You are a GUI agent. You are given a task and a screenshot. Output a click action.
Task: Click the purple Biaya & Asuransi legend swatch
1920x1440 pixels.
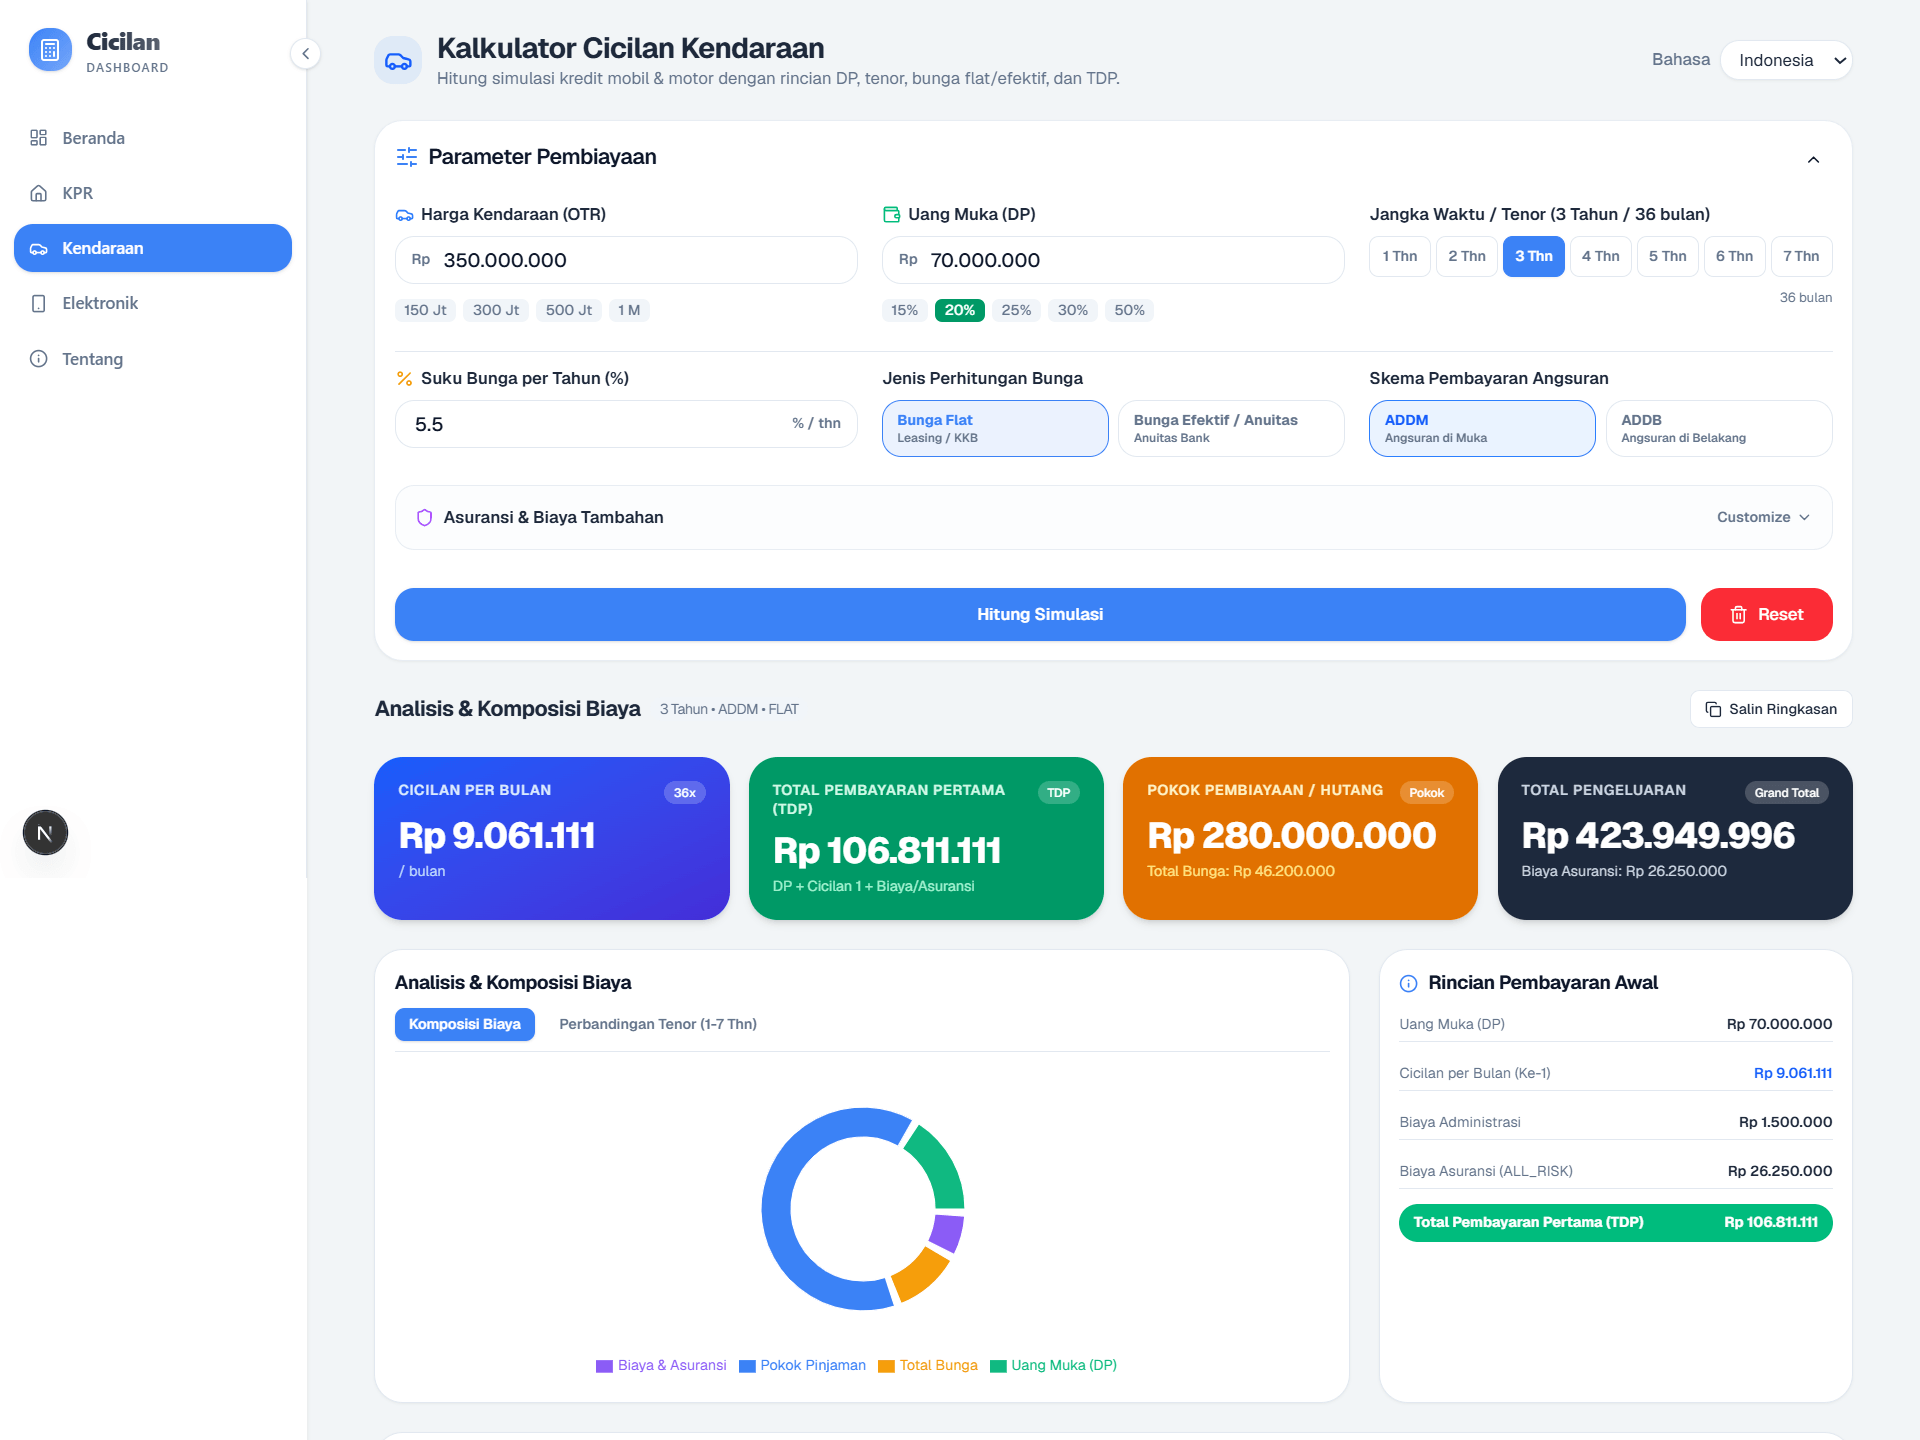[x=604, y=1366]
